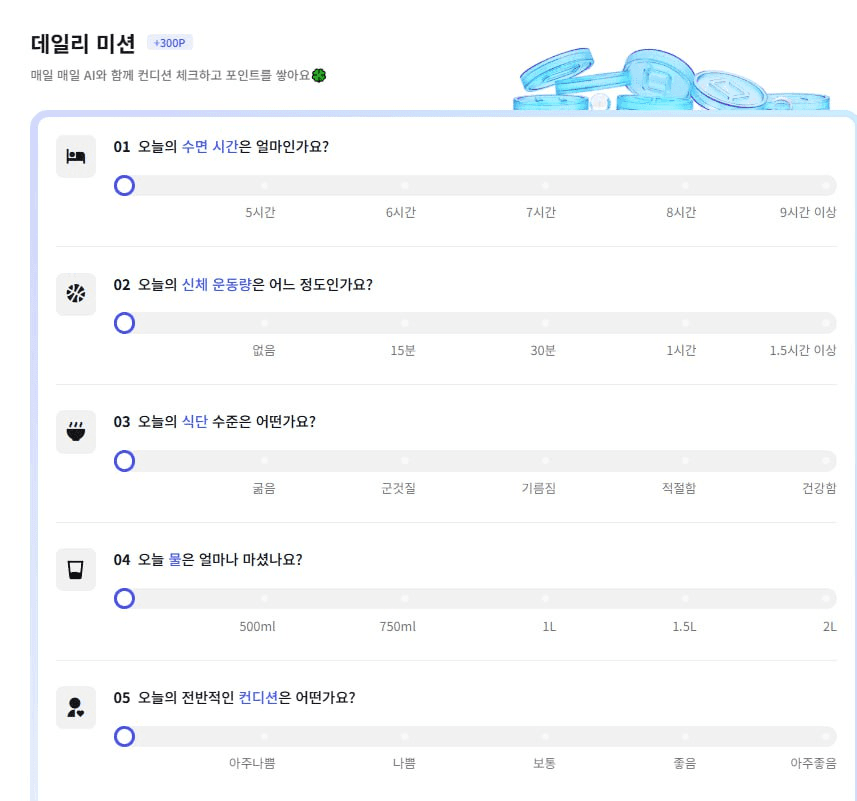Click the person-heart condition icon
This screenshot has width=857, height=801.
(76, 708)
